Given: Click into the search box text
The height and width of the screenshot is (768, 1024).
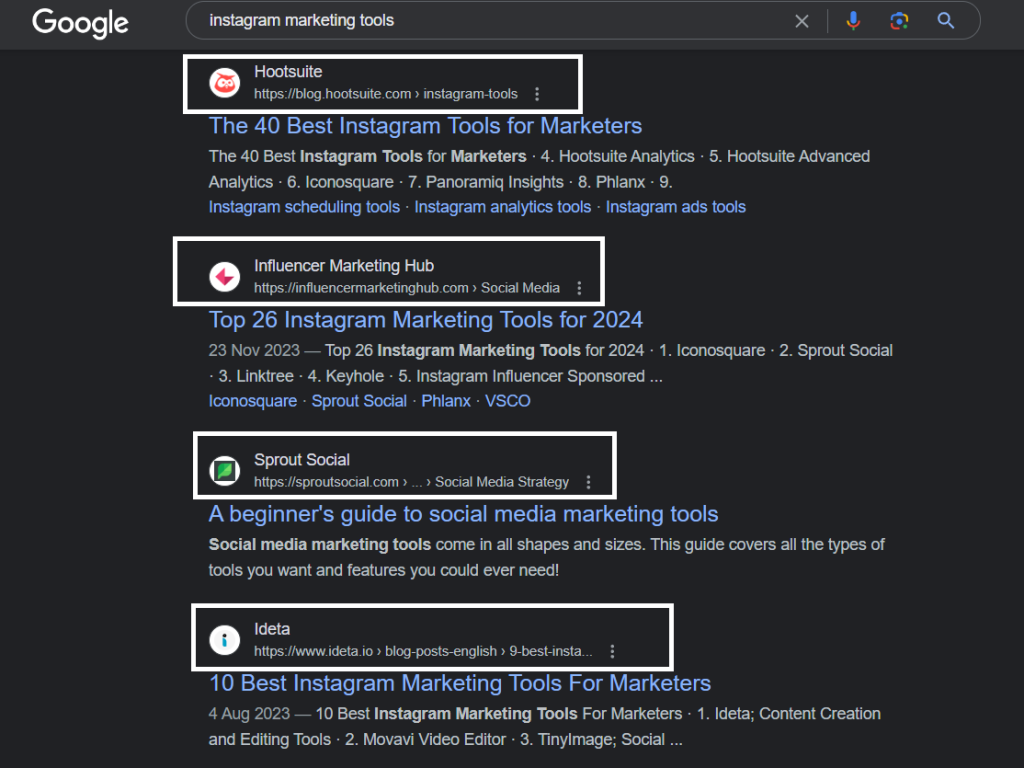Looking at the screenshot, I should pyautogui.click(x=302, y=20).
